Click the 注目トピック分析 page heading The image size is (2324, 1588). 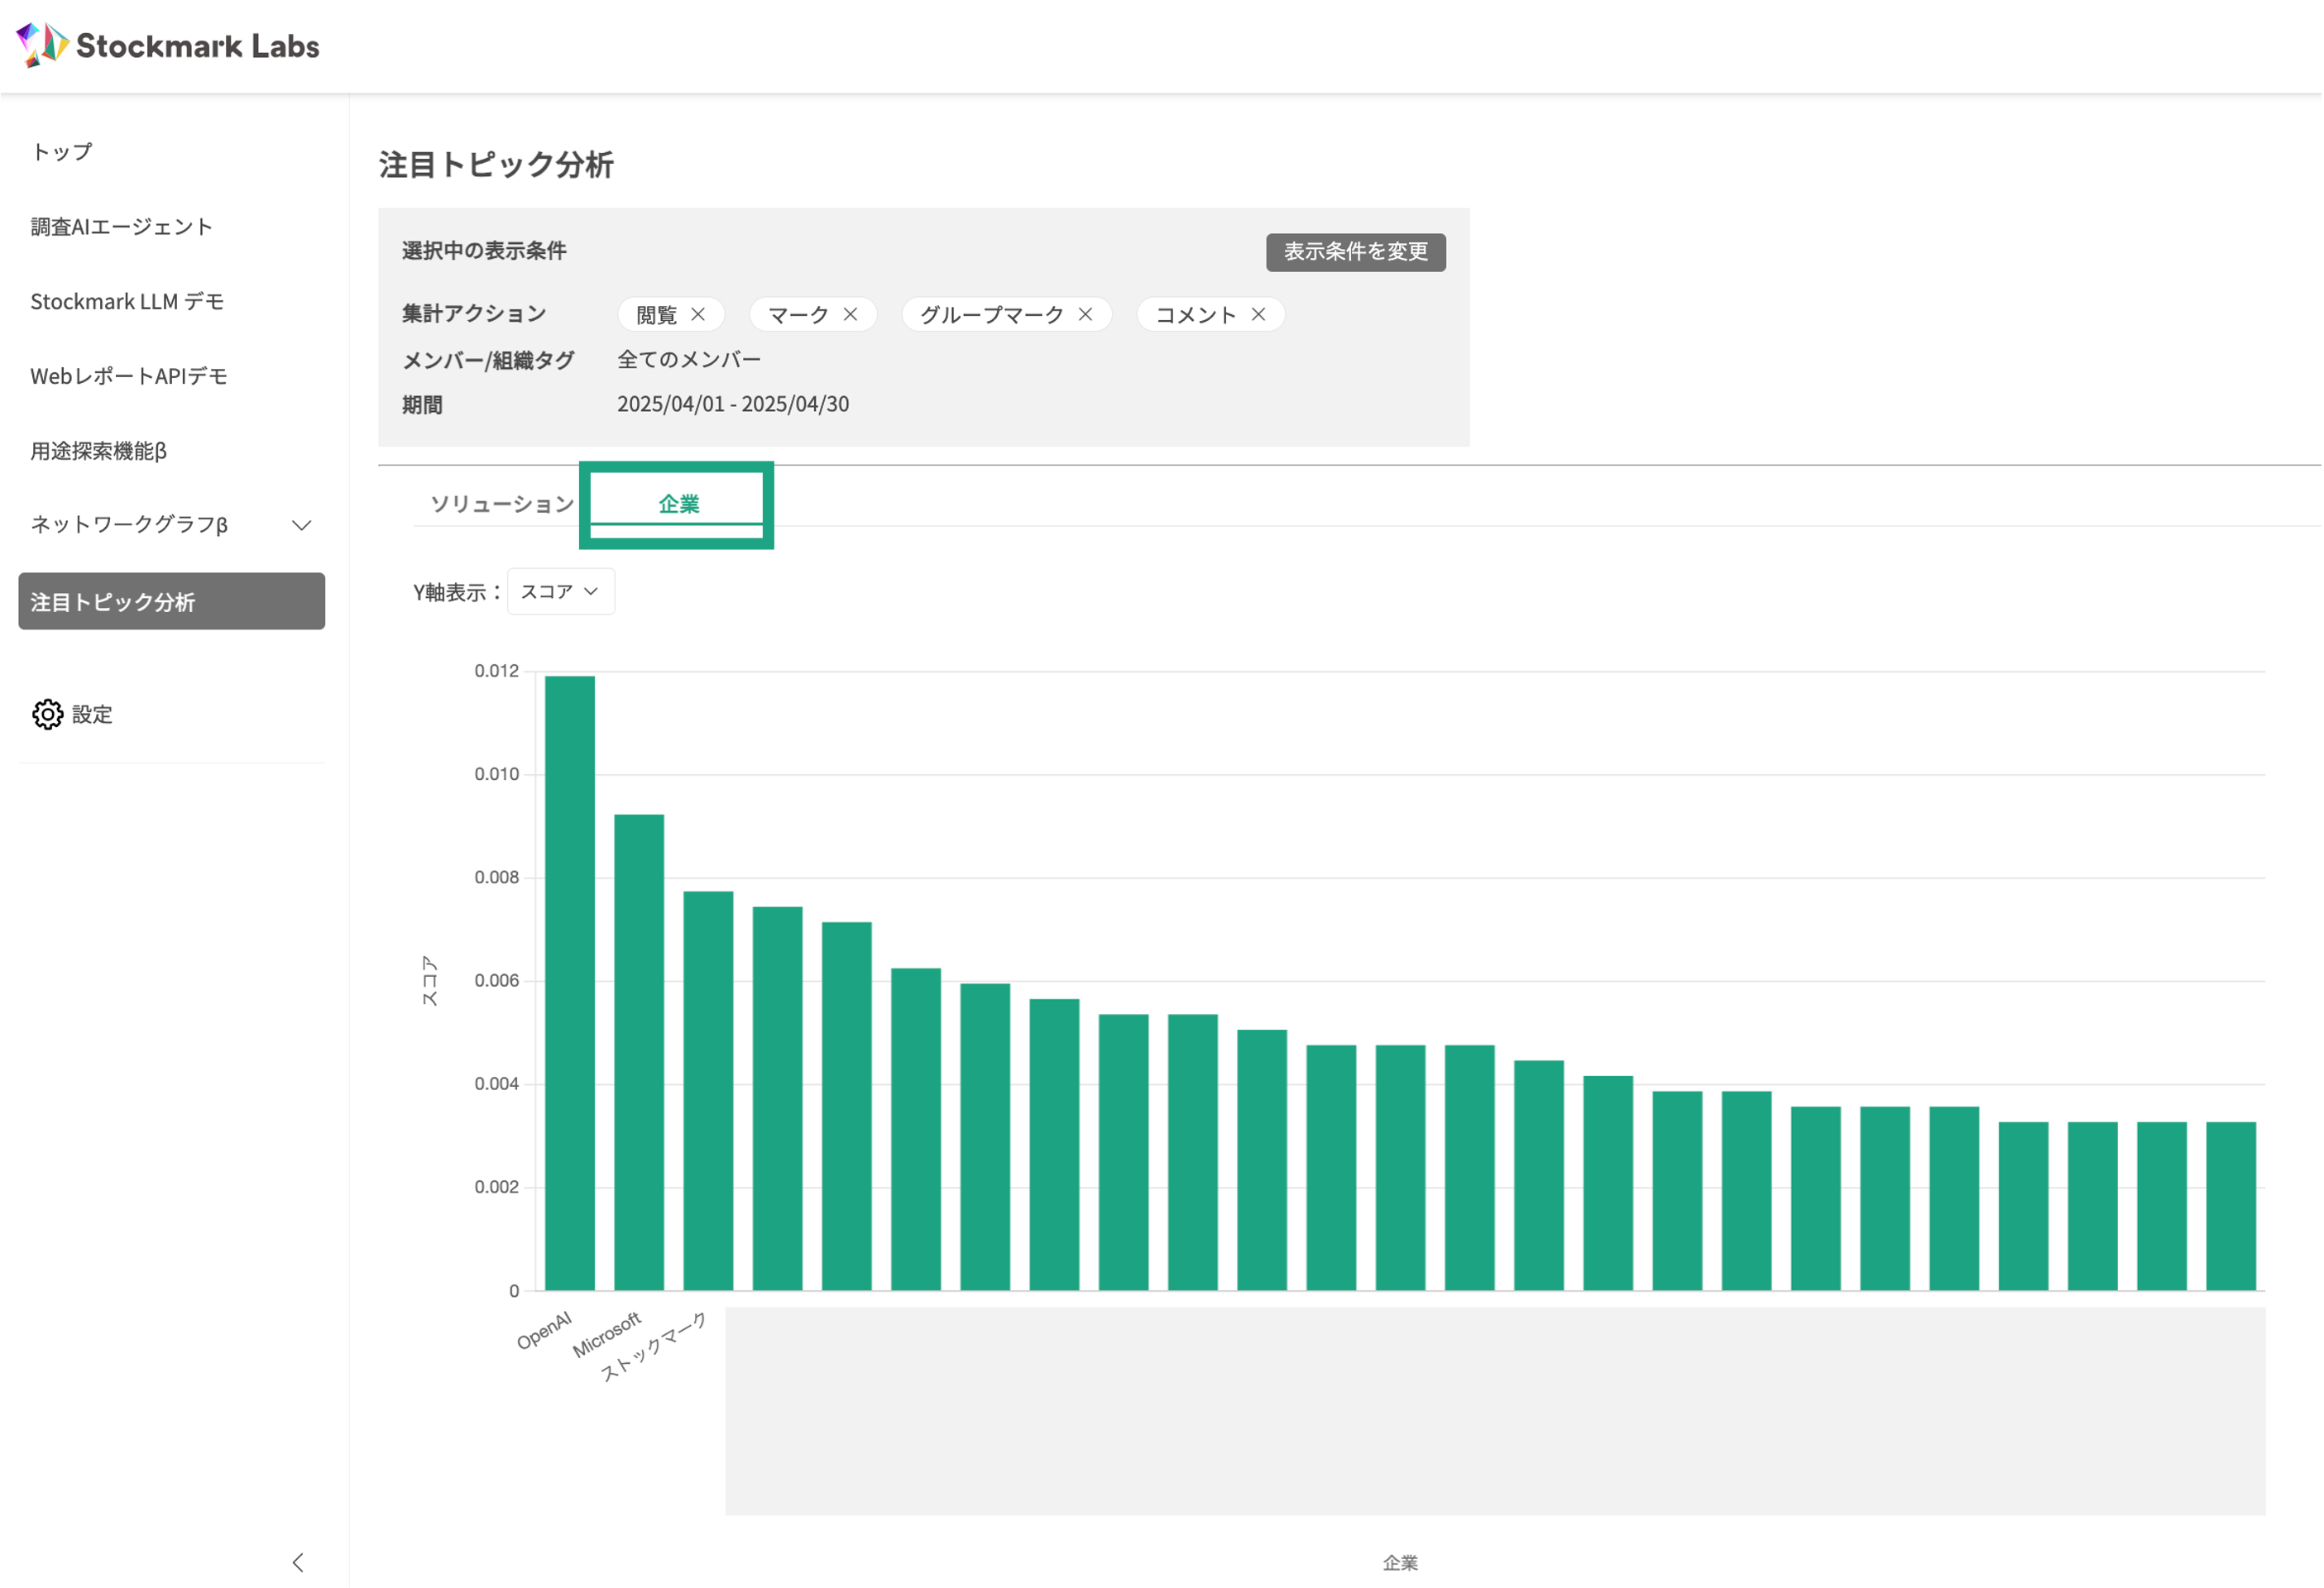496,165
